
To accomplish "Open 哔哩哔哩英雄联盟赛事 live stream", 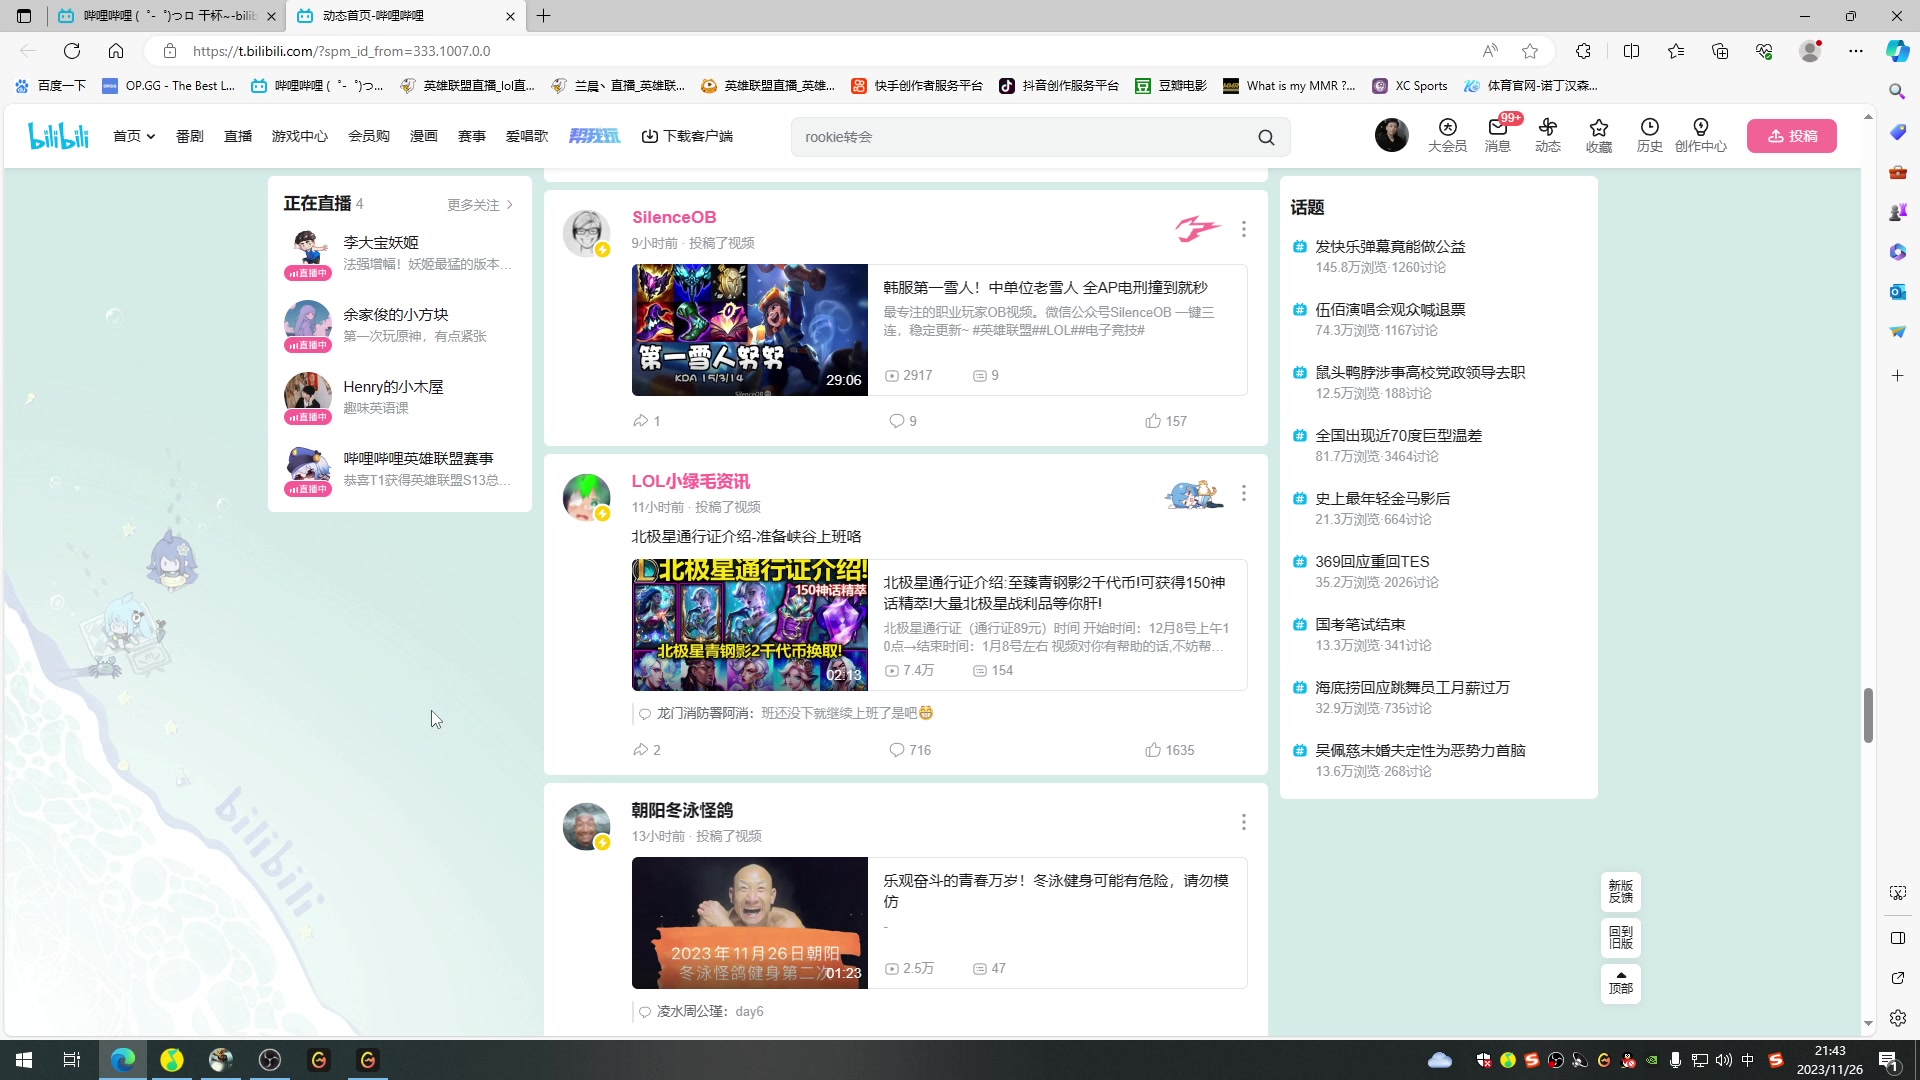I will pyautogui.click(x=399, y=469).
